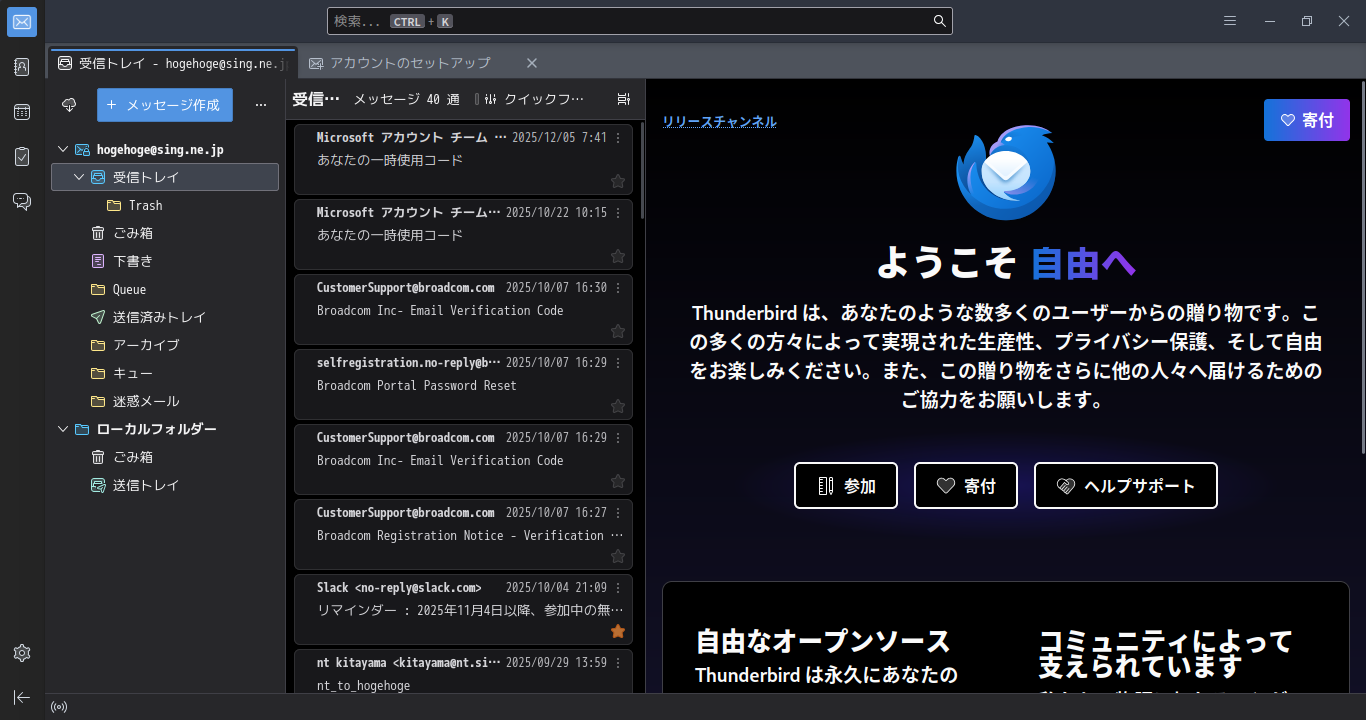Image resolution: width=1366 pixels, height=720 pixels.
Task: Collapse the ローカルフォルダー tree
Action: tap(63, 429)
